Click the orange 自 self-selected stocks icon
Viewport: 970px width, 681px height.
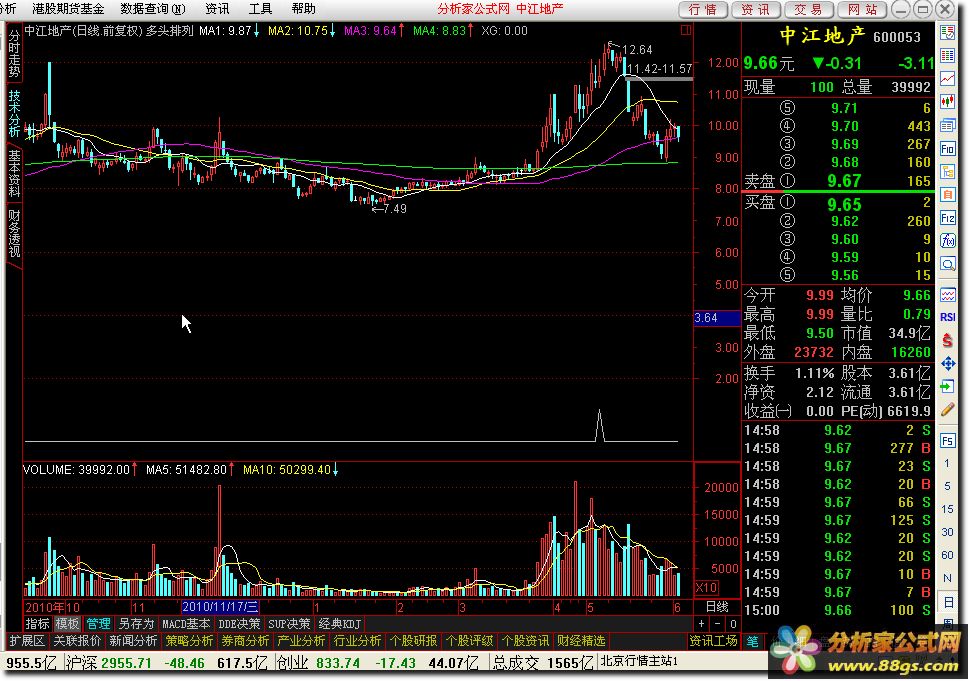click(947, 195)
